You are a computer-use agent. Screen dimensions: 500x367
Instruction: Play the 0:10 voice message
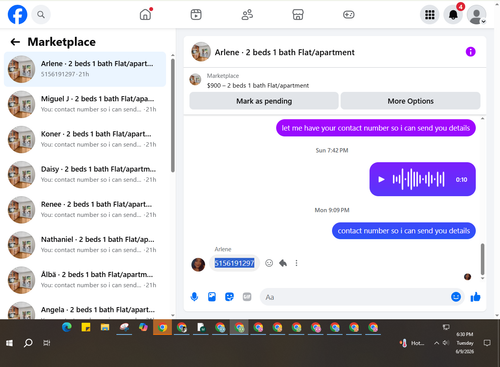381,179
